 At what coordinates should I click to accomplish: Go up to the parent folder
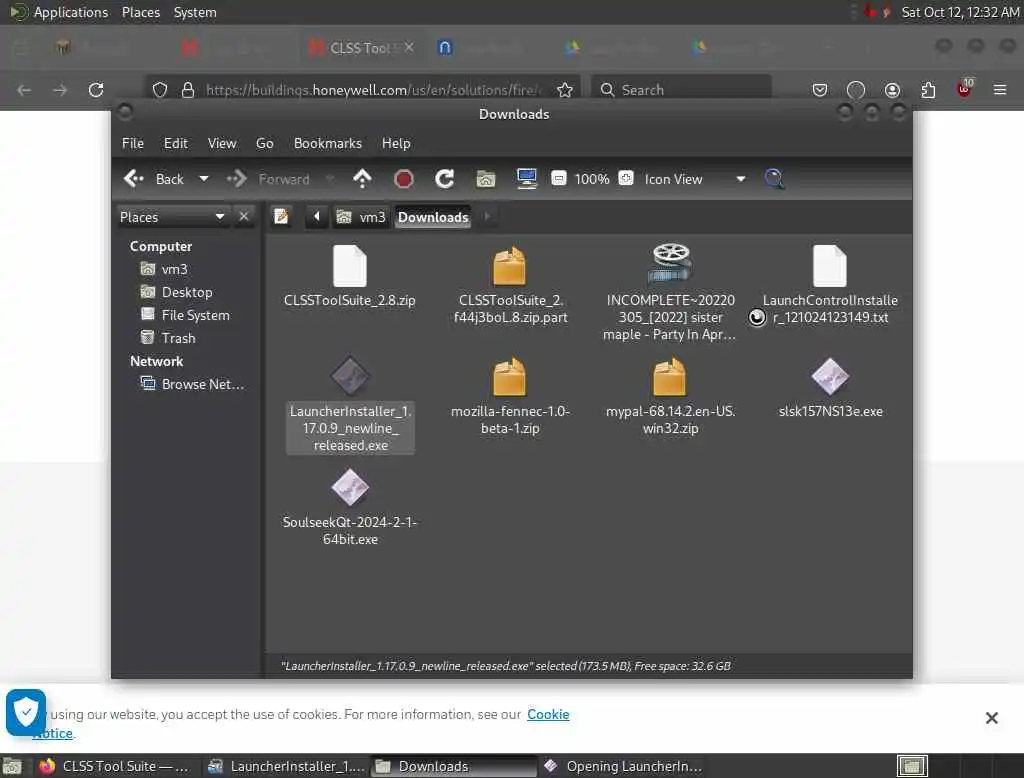(x=362, y=178)
